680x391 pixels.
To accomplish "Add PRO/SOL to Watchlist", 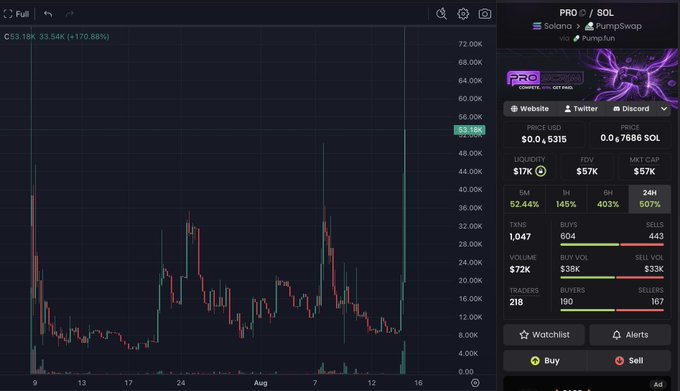I will click(544, 335).
